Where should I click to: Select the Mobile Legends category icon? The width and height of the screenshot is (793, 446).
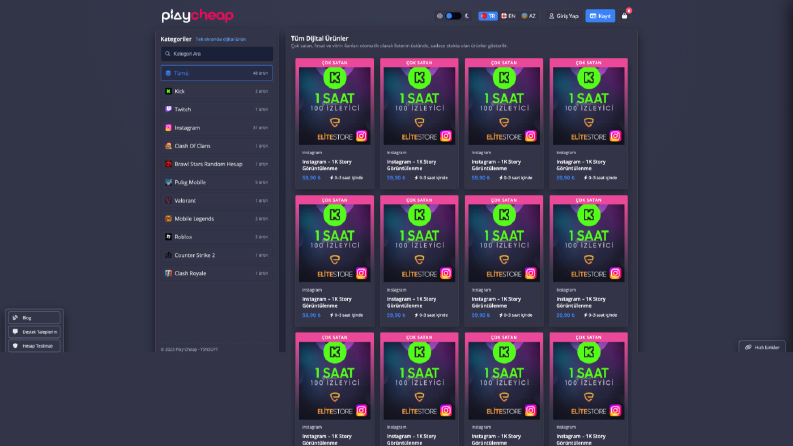(x=168, y=219)
